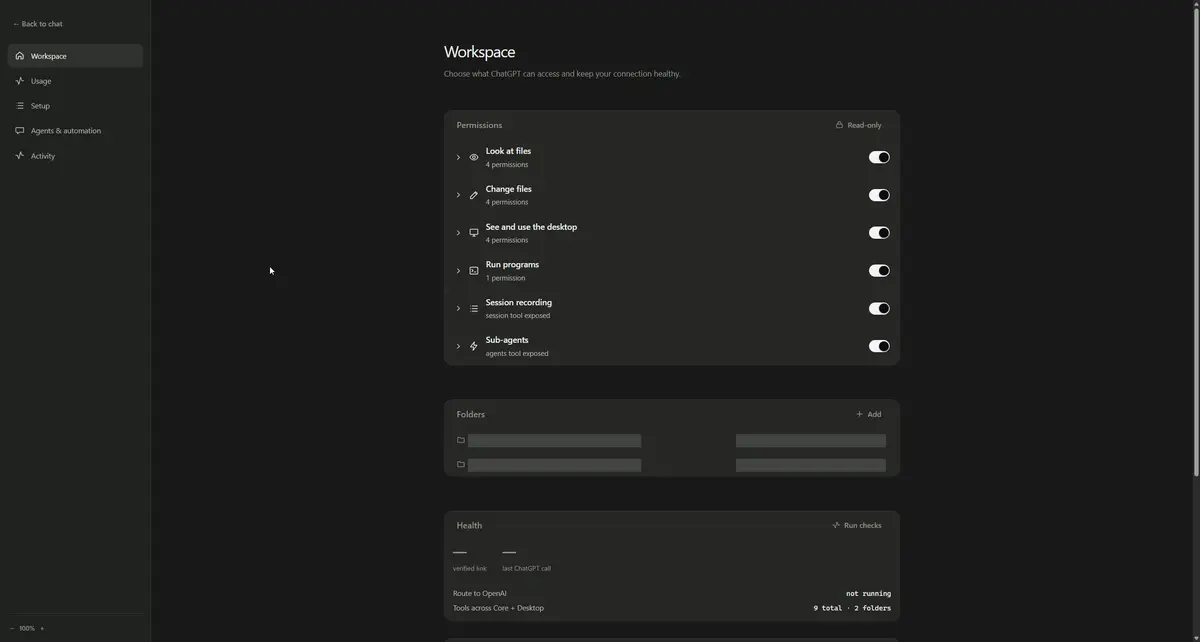Click the pulse icon beside Activity in the sidebar
This screenshot has width=1200, height=642.
pos(19,156)
